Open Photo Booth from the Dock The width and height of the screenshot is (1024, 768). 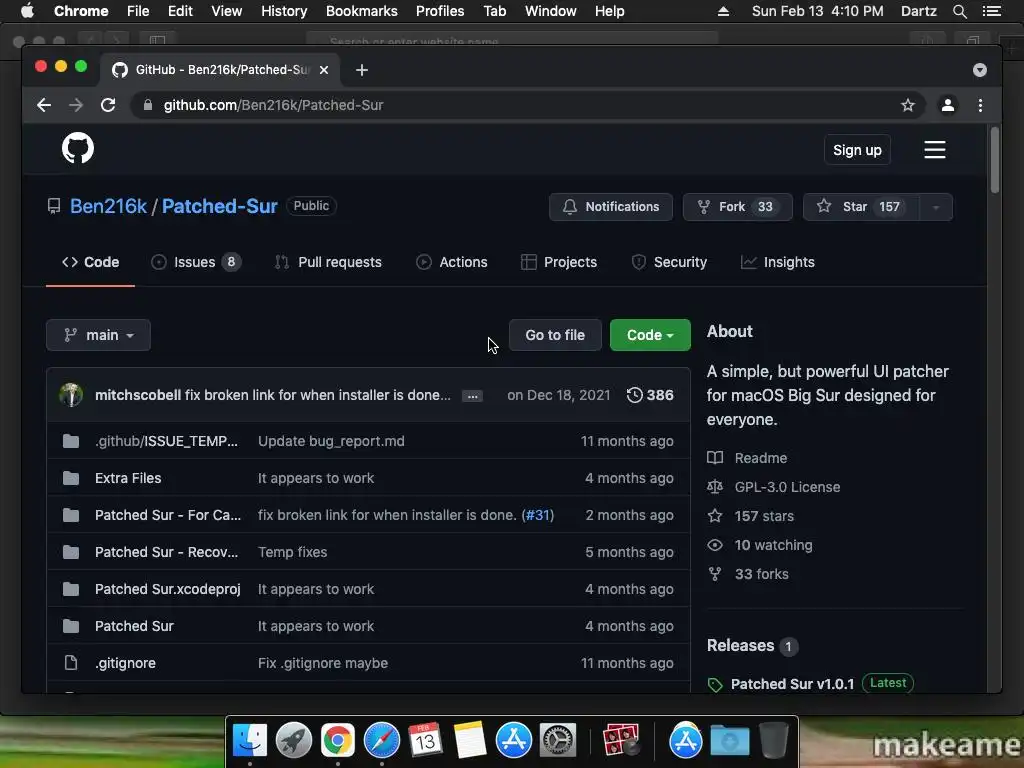[x=620, y=740]
